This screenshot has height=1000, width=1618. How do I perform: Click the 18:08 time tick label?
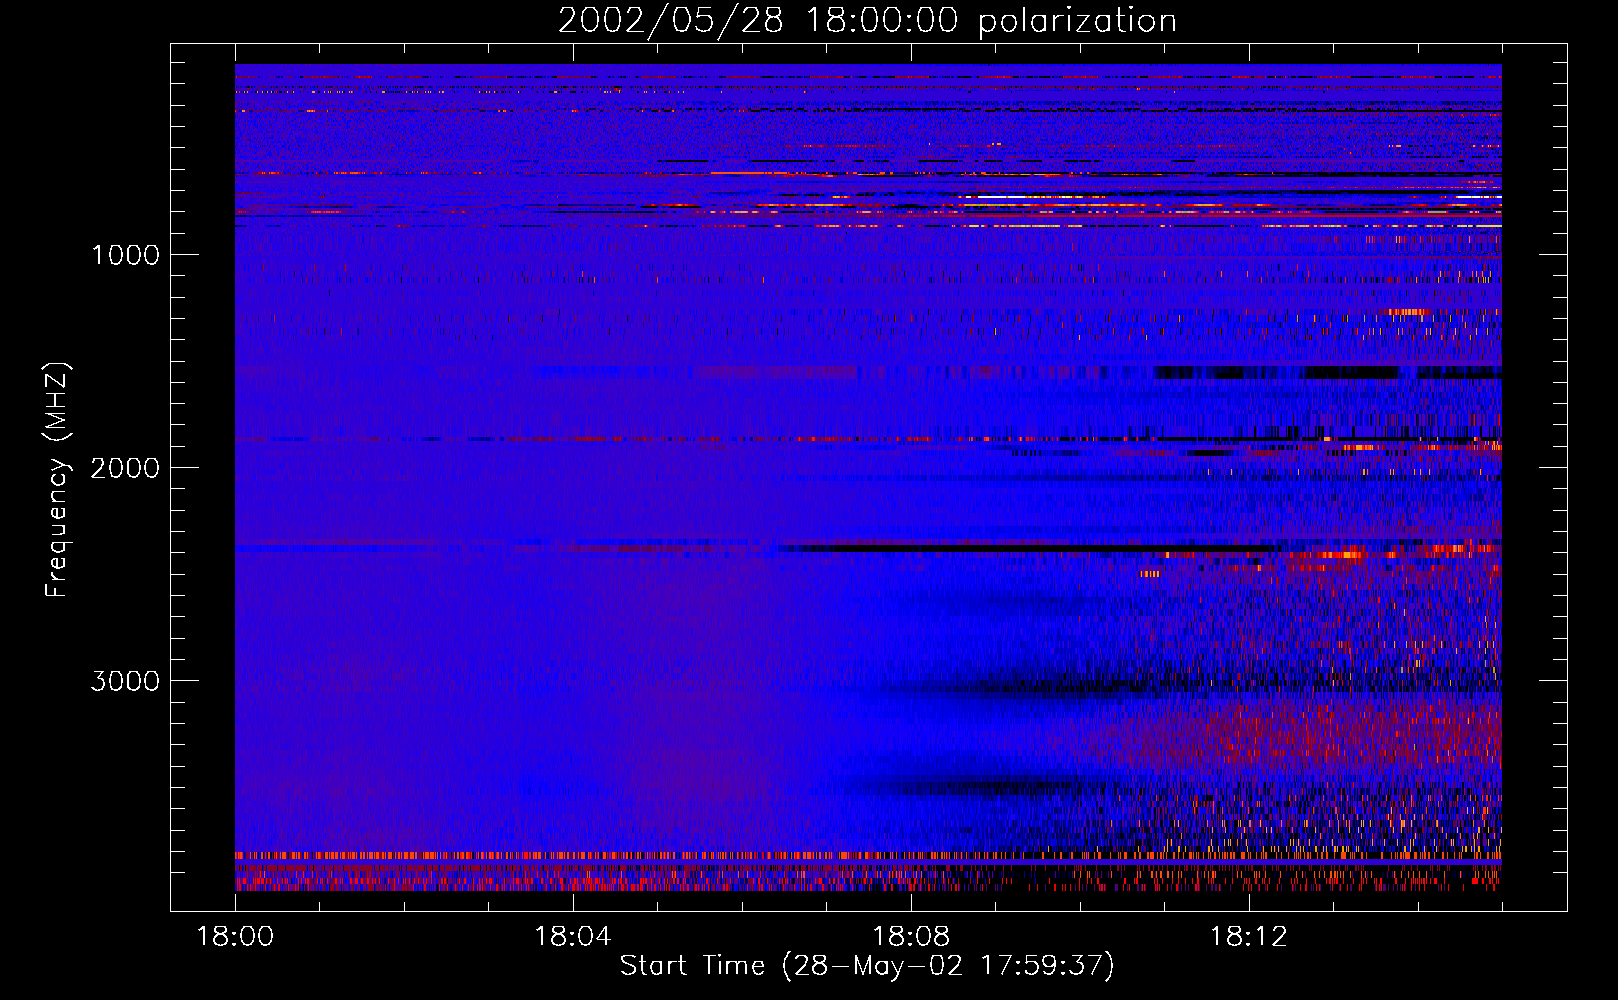click(910, 937)
